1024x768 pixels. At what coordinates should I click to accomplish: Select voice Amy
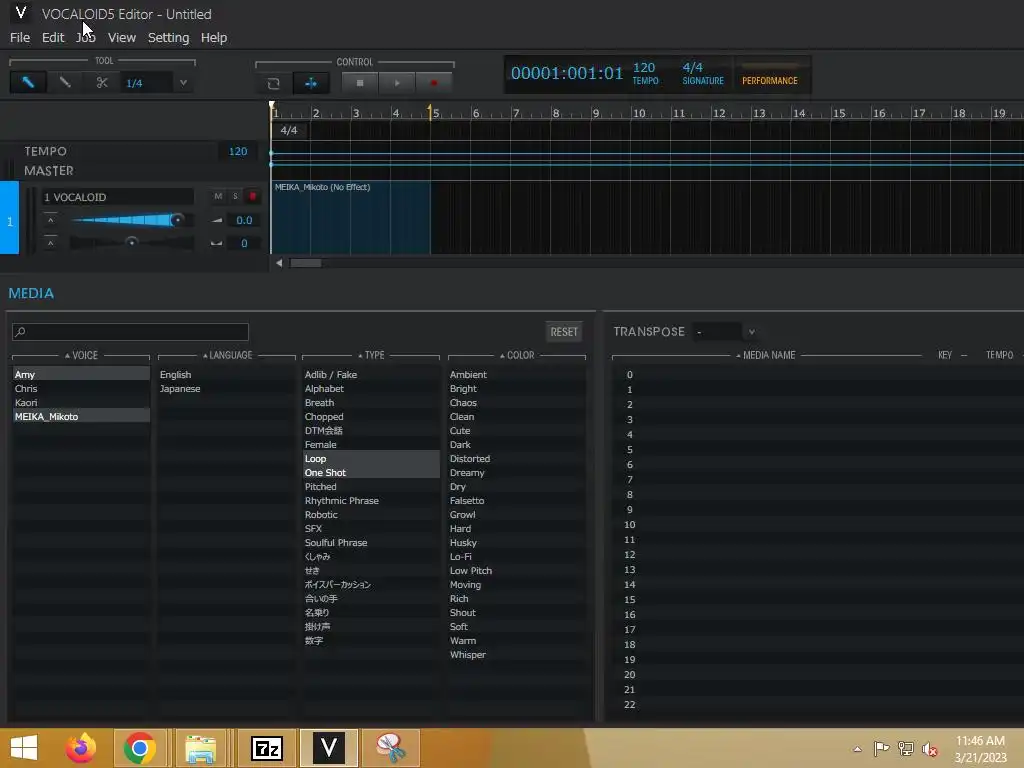click(x=81, y=374)
